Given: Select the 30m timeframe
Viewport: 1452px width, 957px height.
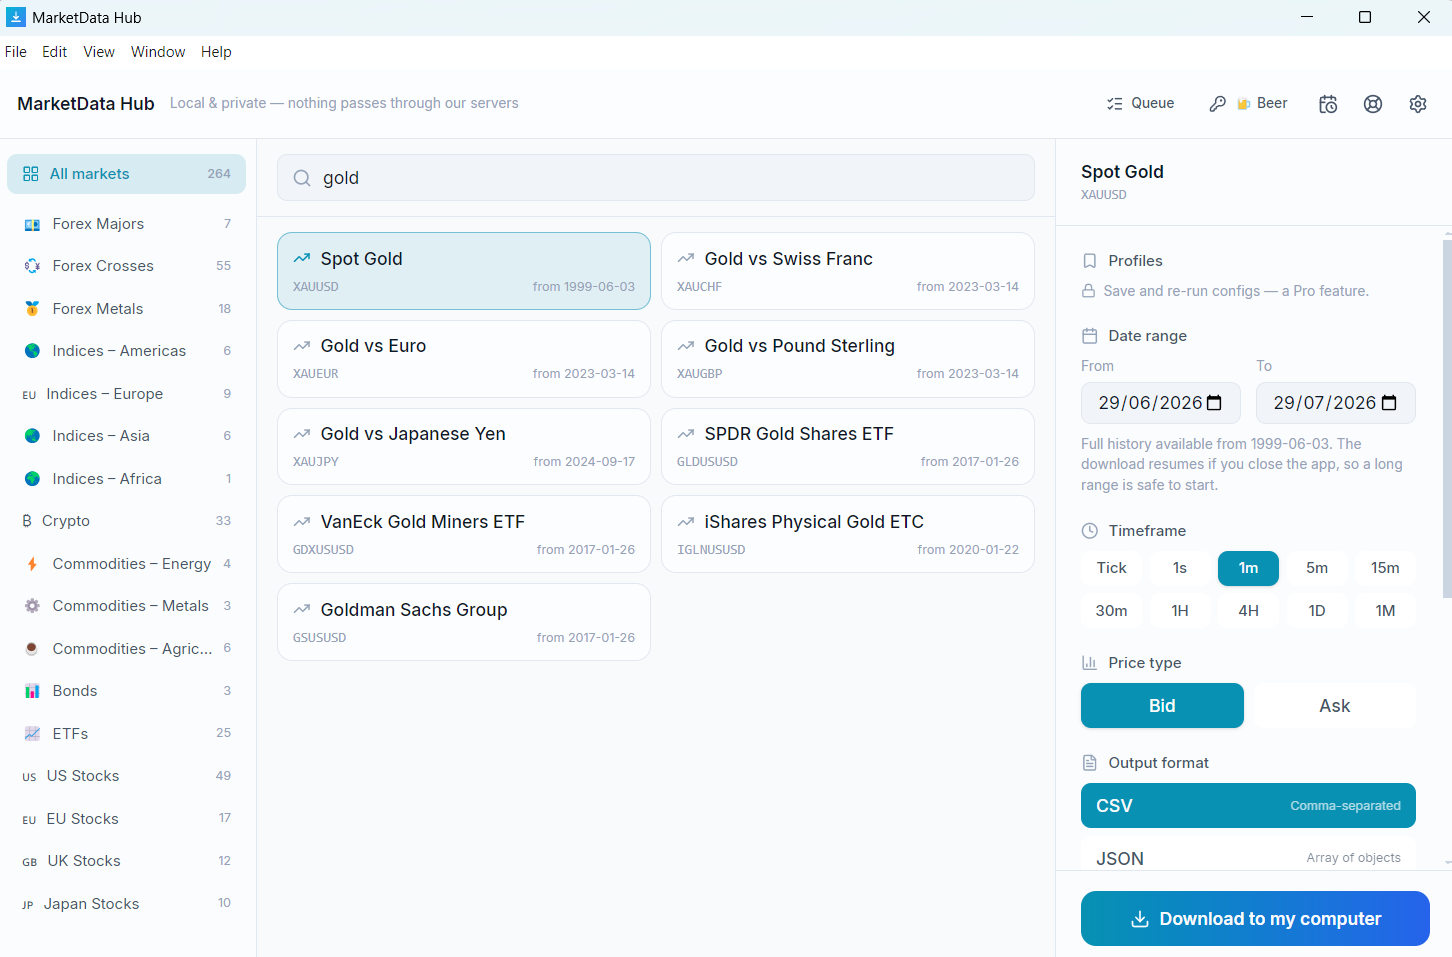Looking at the screenshot, I should 1111,611.
